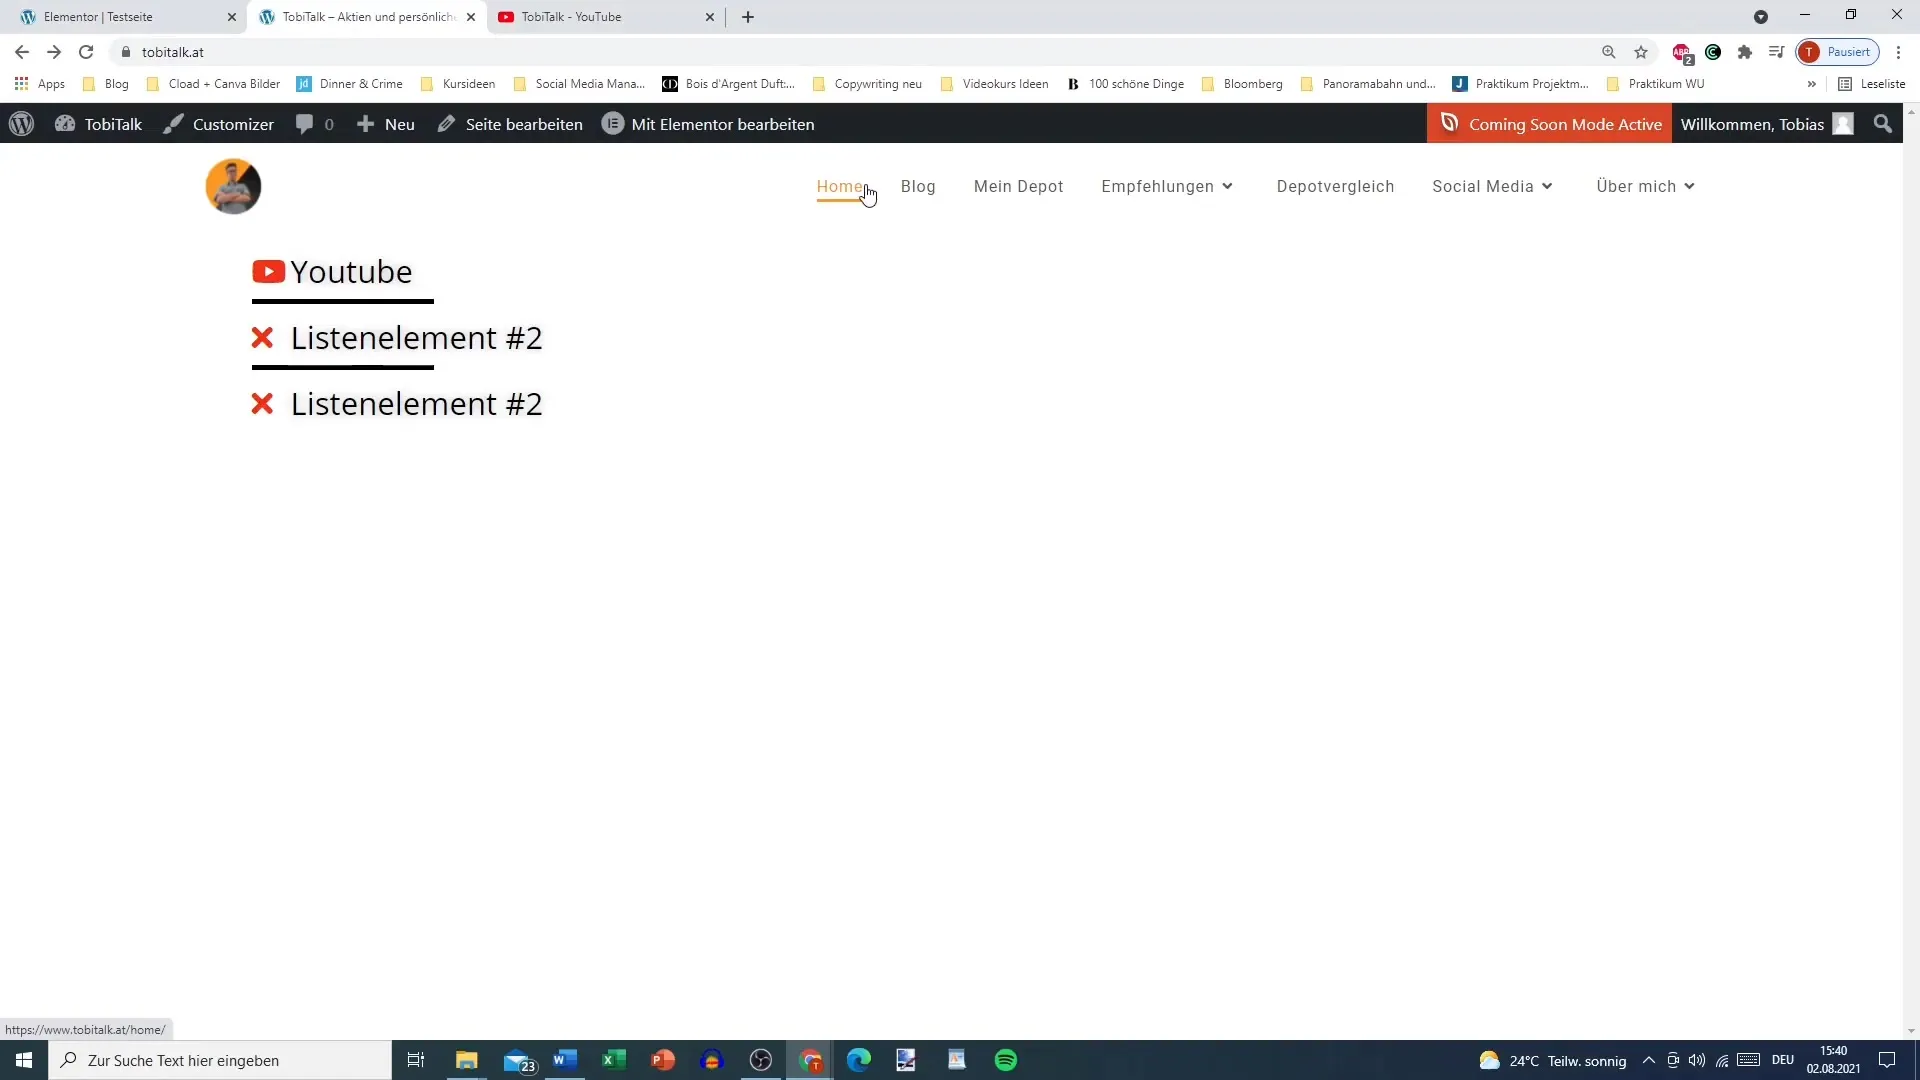
Task: Close the Elementor | Testseite tab
Action: coord(232,17)
